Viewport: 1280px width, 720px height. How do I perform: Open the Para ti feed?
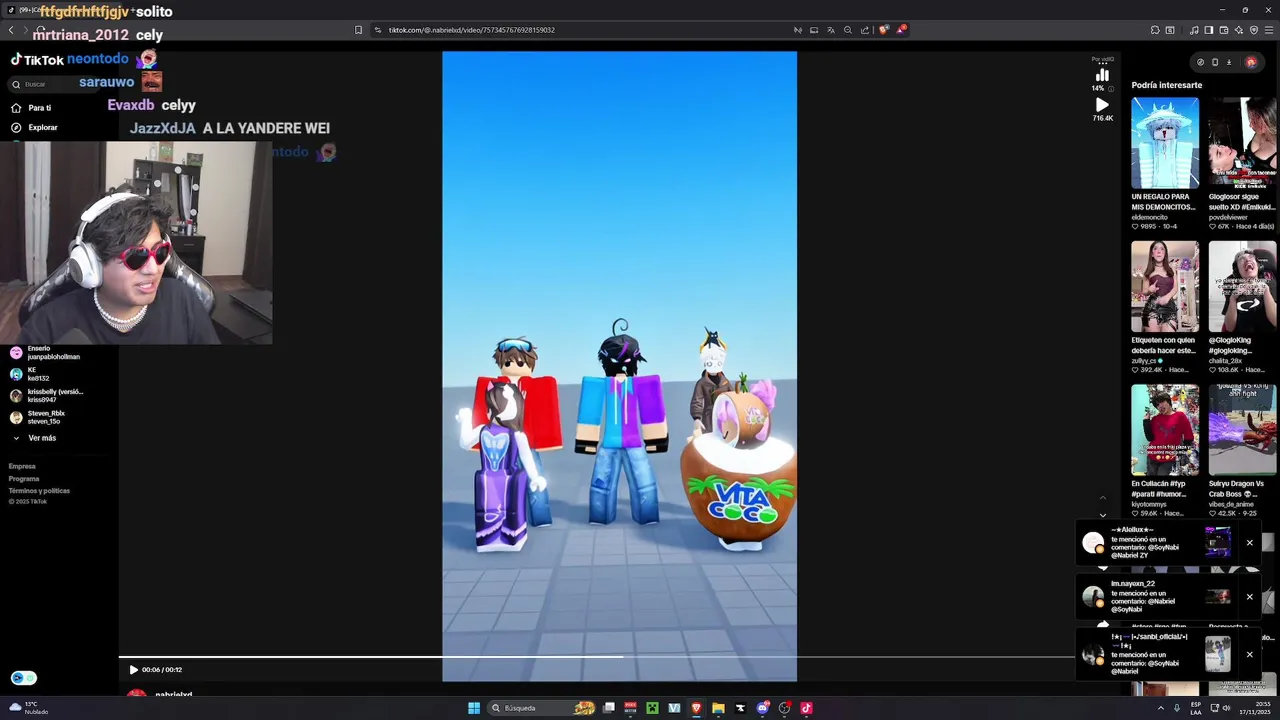31,108
